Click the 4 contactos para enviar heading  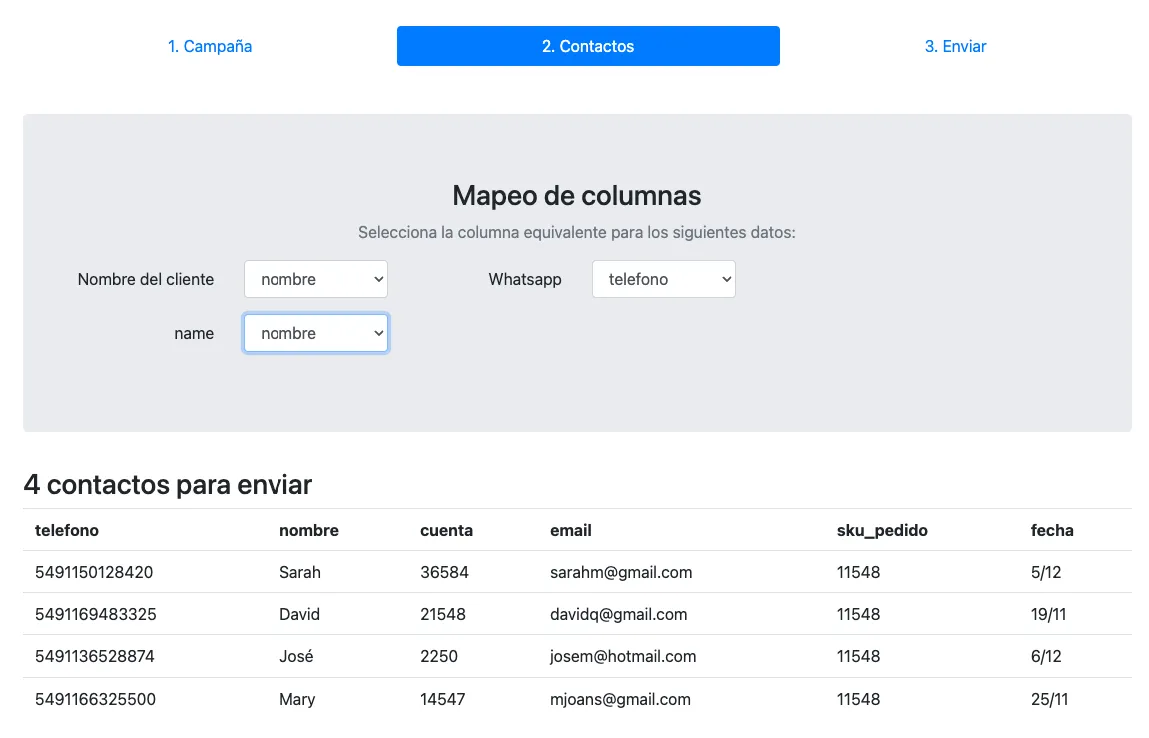click(168, 484)
